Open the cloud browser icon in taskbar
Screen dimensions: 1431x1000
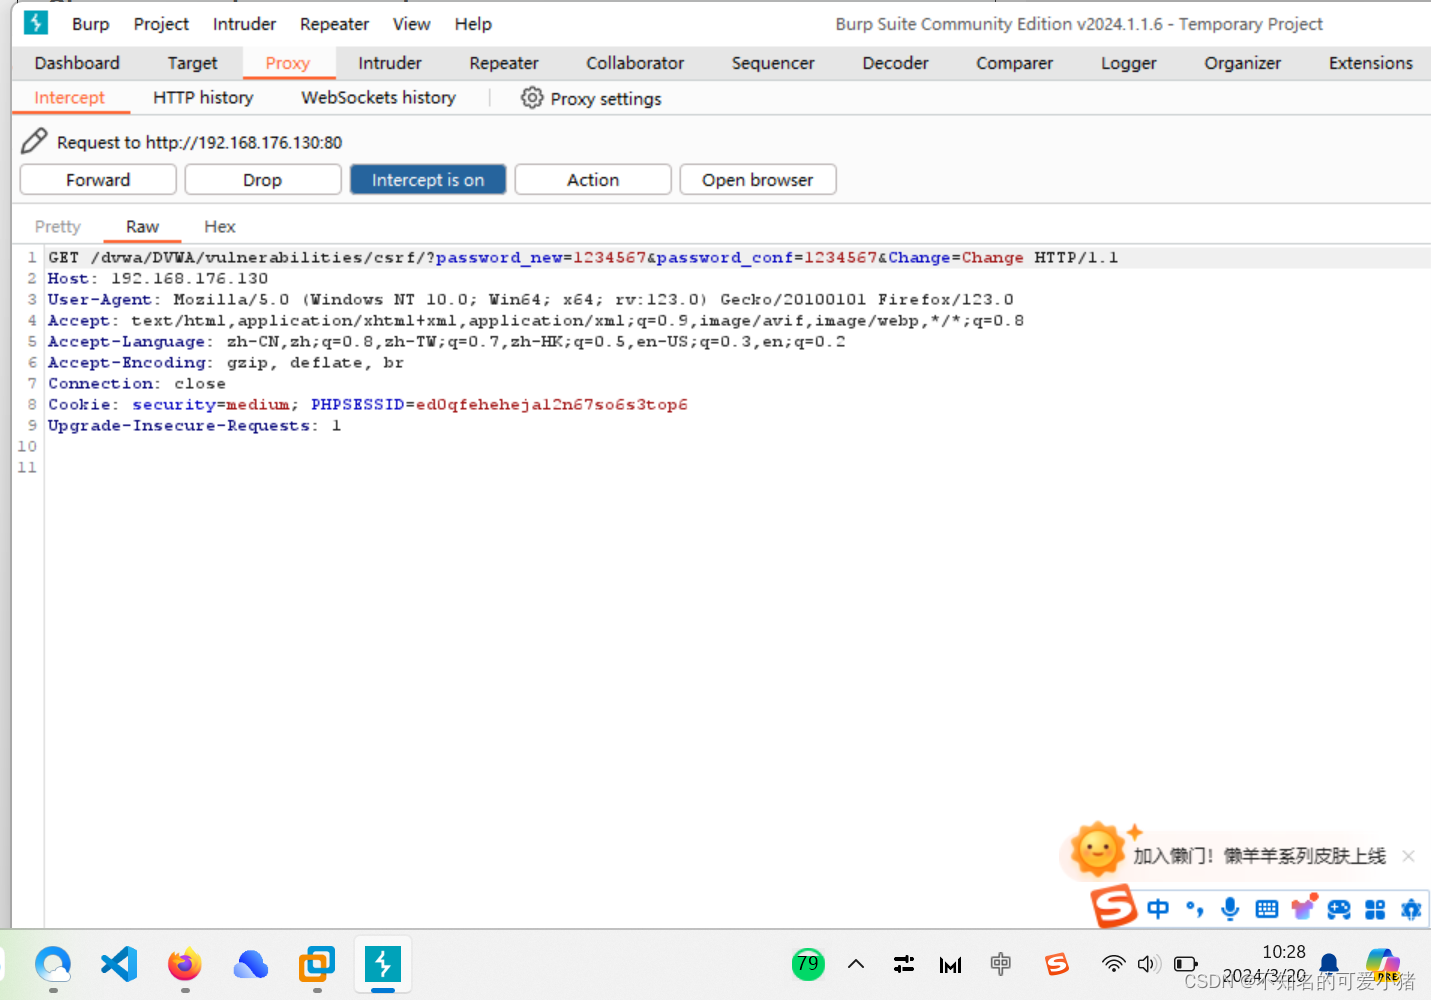point(53,964)
